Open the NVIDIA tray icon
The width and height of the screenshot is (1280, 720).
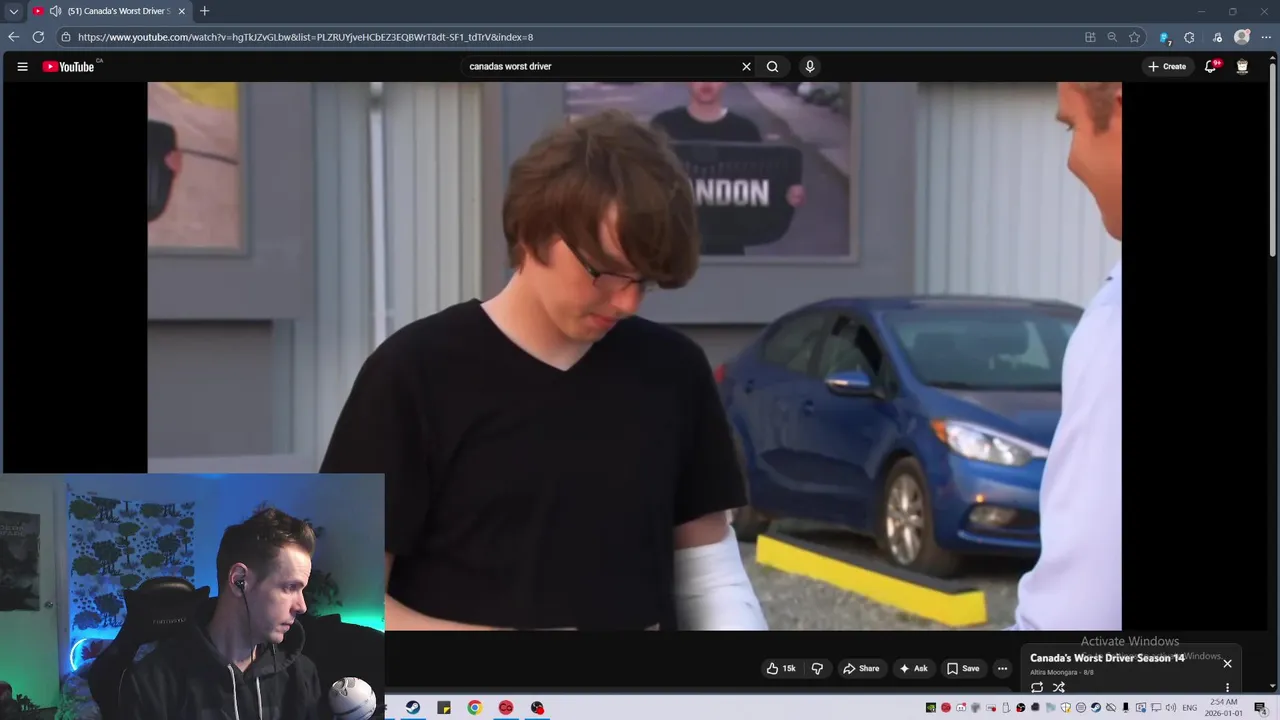(930, 708)
